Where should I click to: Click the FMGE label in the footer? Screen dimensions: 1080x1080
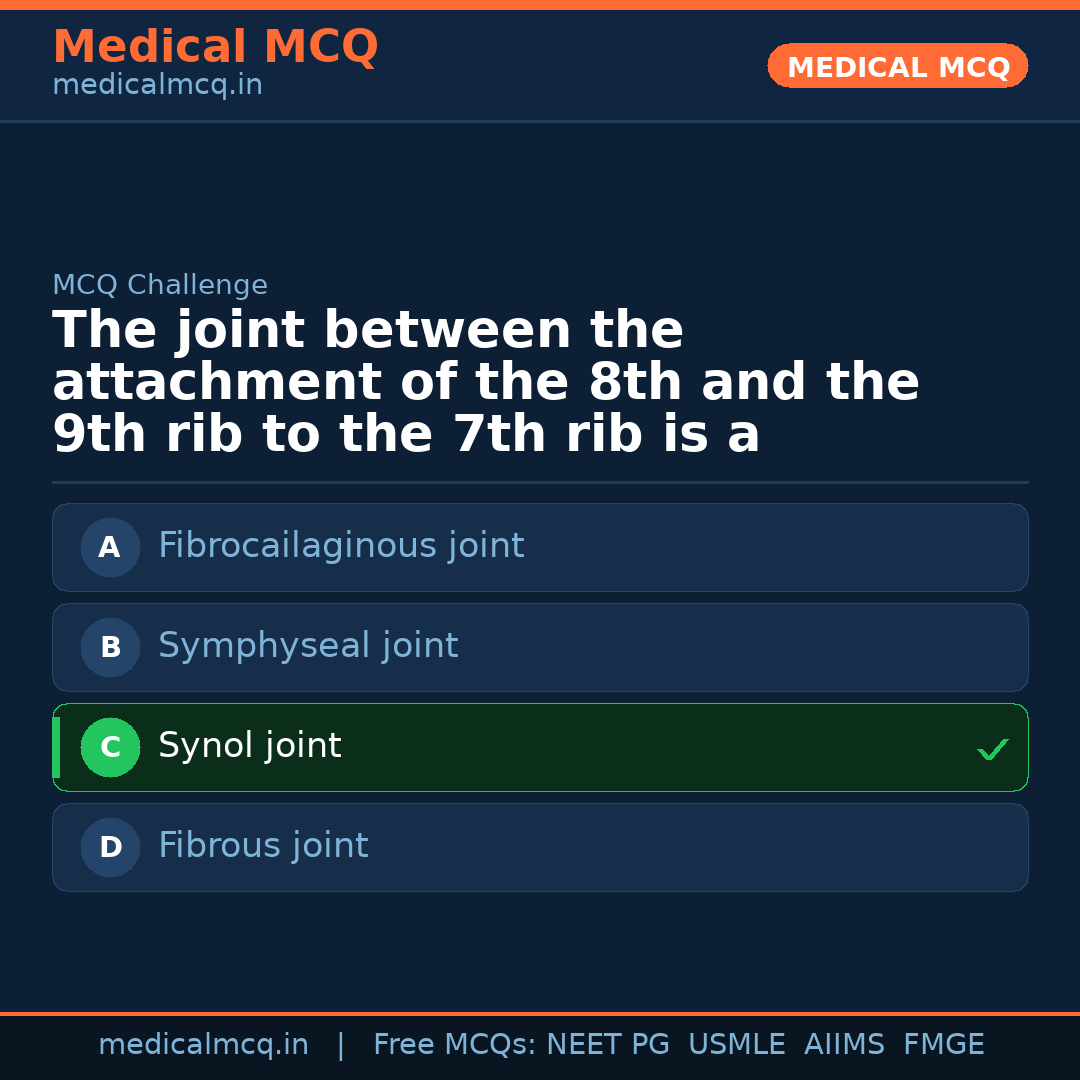943,1043
